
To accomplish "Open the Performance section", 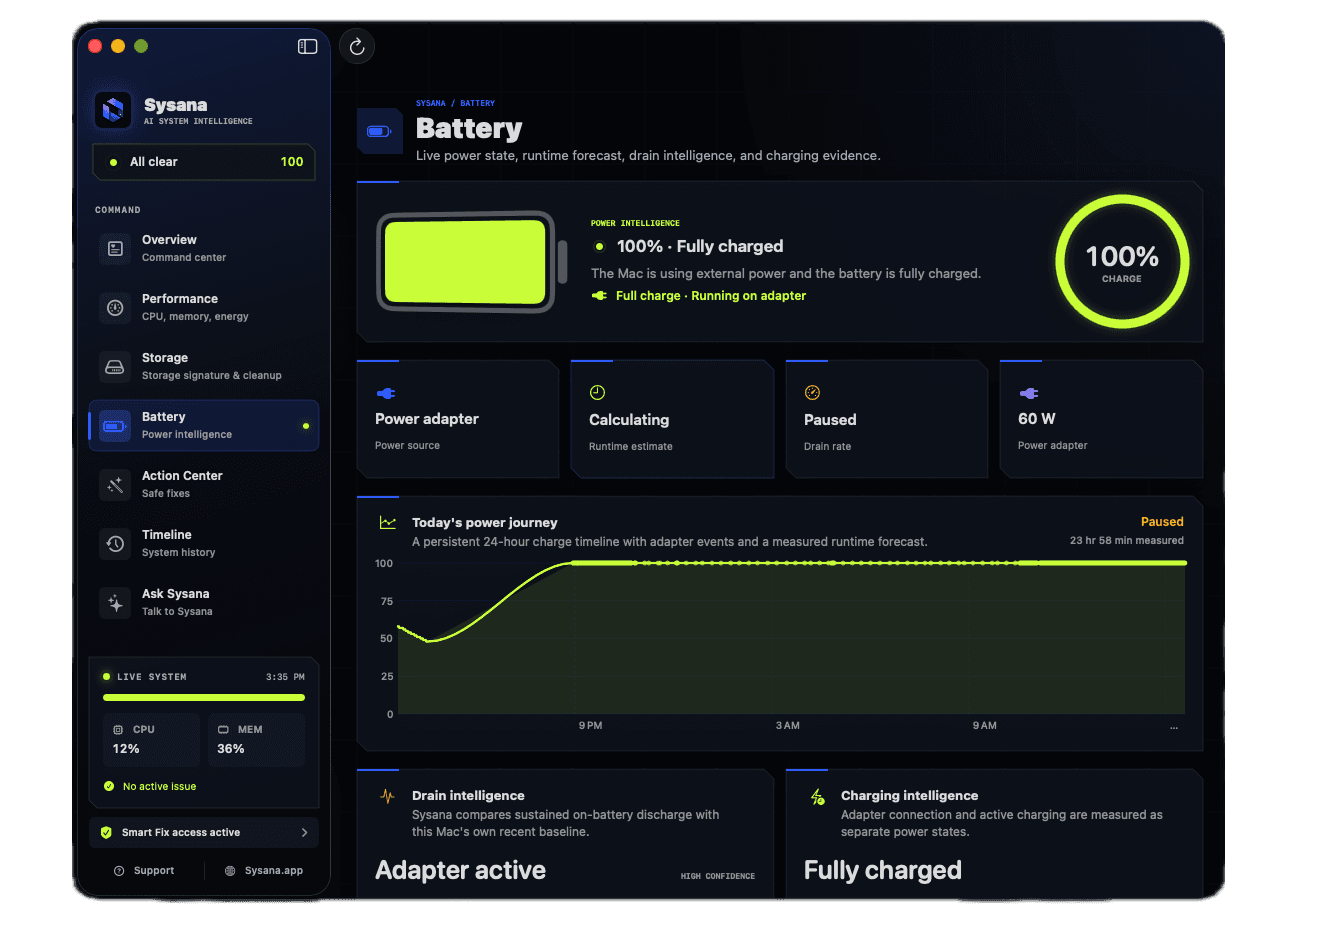I will coord(204,307).
